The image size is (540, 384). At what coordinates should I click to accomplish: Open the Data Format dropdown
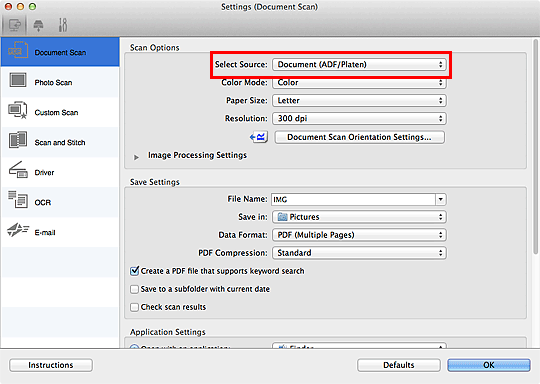click(359, 235)
